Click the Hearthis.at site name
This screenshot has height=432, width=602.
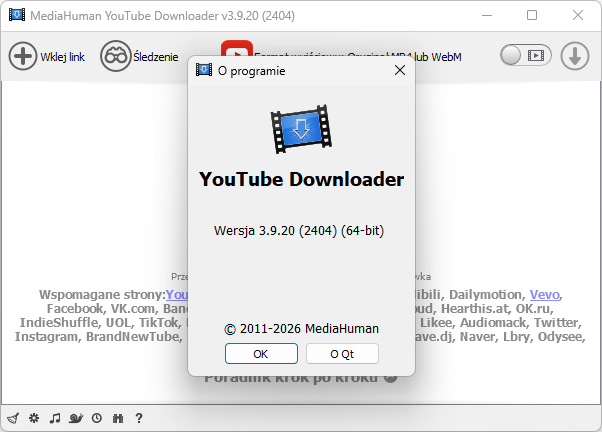point(476,308)
